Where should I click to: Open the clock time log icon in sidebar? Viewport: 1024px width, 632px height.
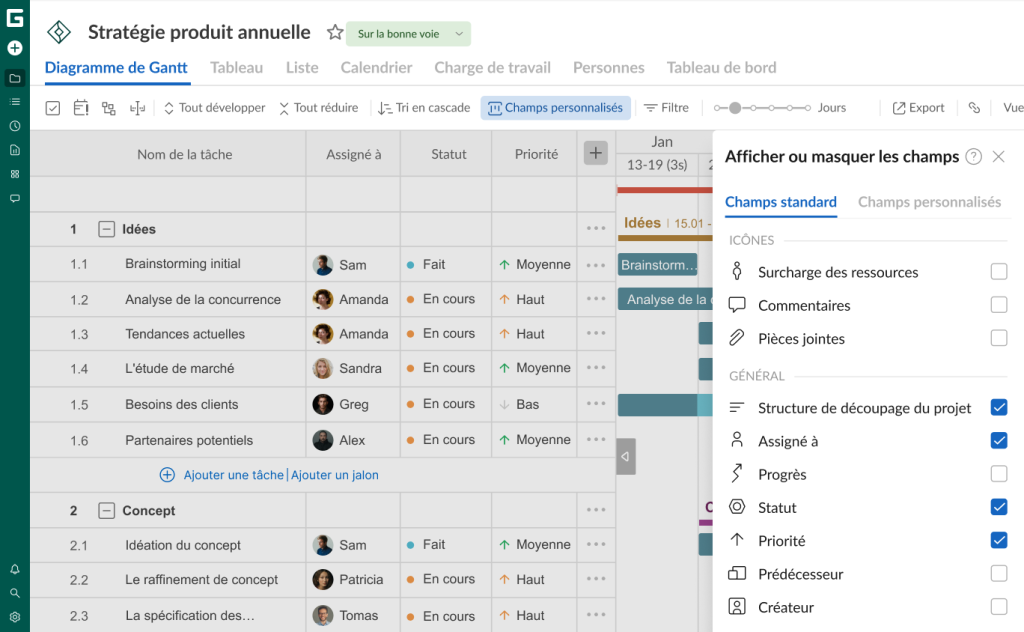tap(14, 126)
